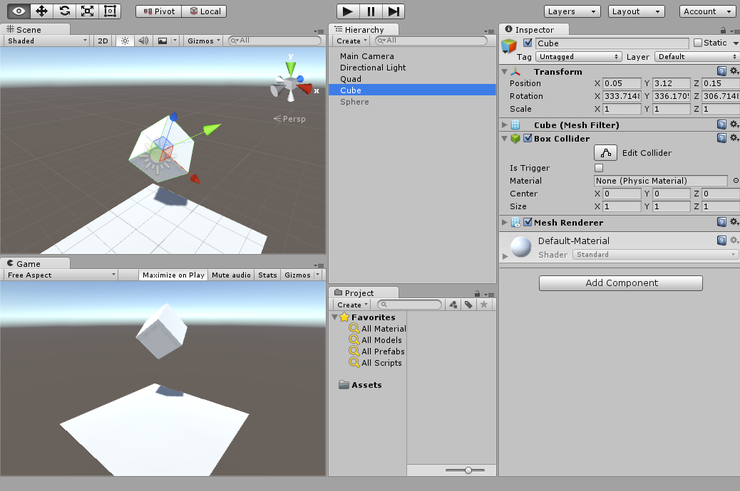Enable the Is Trigger checkbox

pos(599,168)
